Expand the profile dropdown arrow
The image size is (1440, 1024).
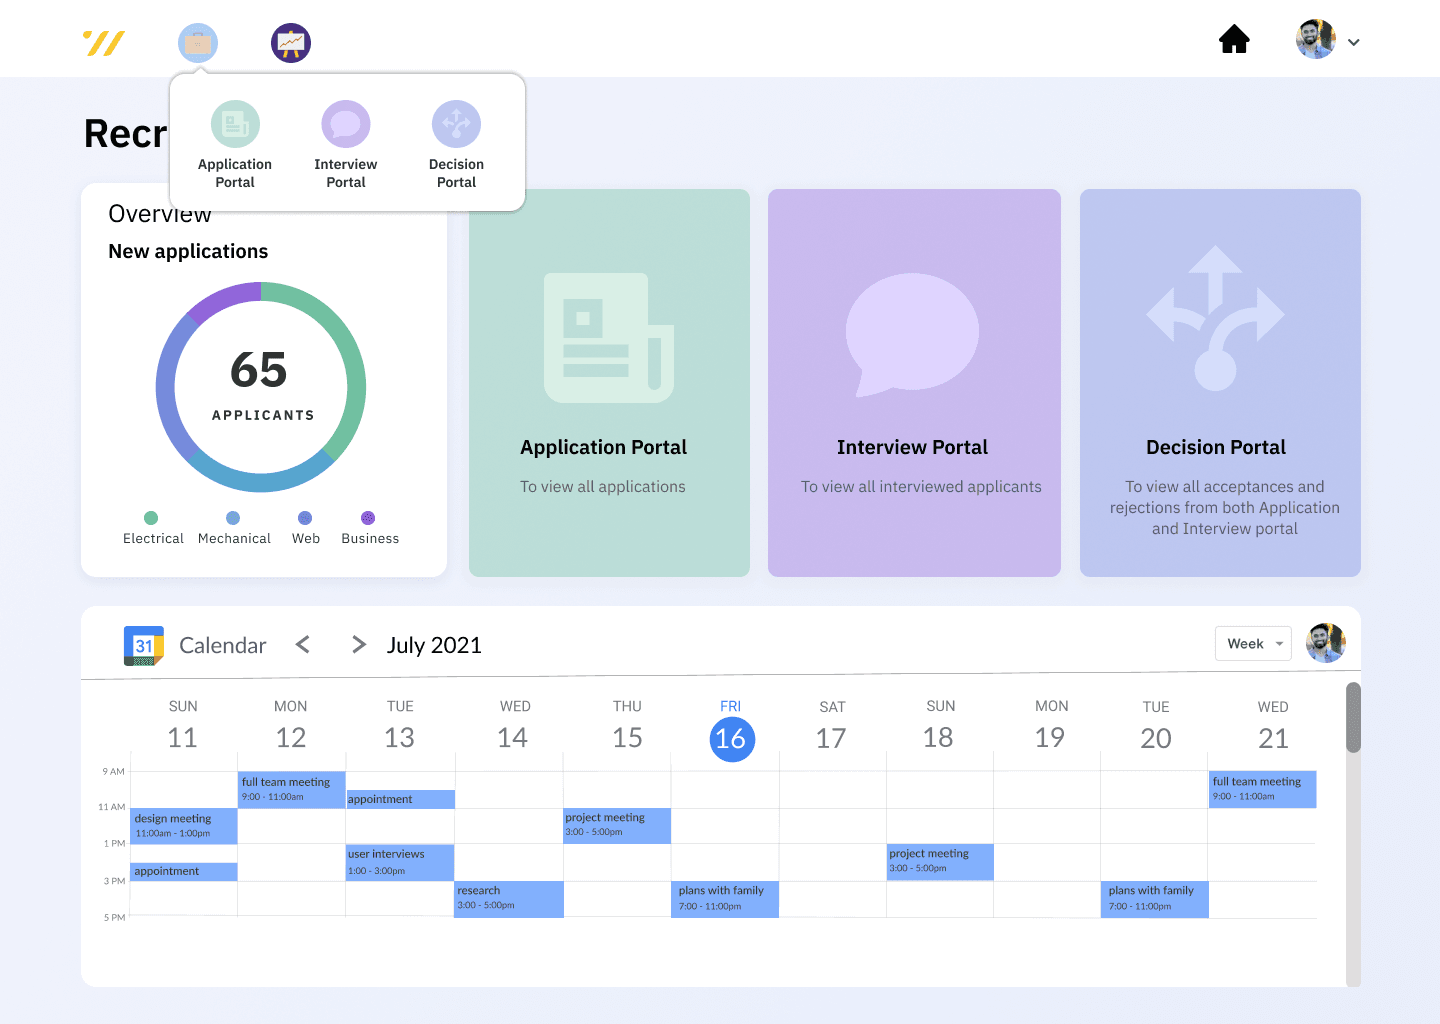[x=1354, y=42]
